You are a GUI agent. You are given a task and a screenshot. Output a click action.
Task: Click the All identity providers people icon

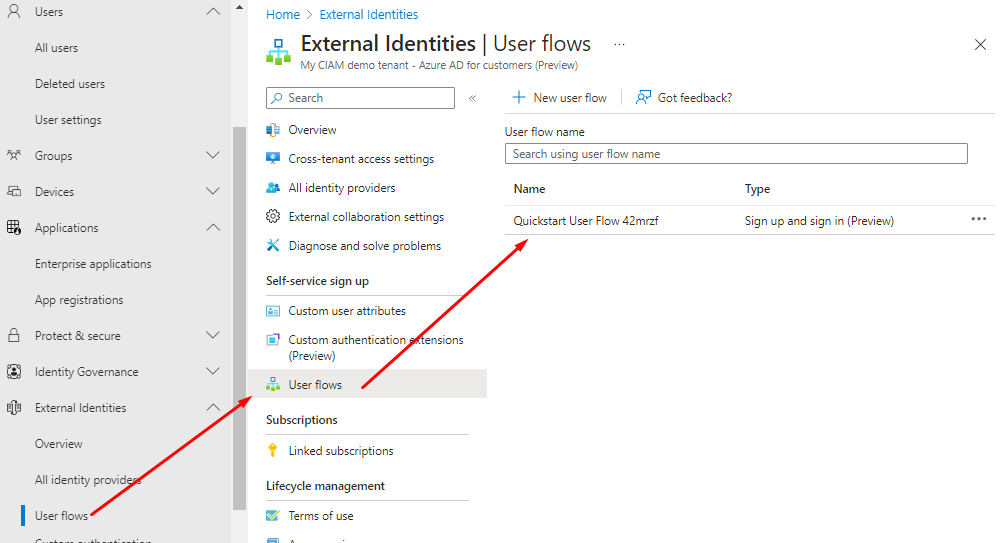(x=273, y=188)
